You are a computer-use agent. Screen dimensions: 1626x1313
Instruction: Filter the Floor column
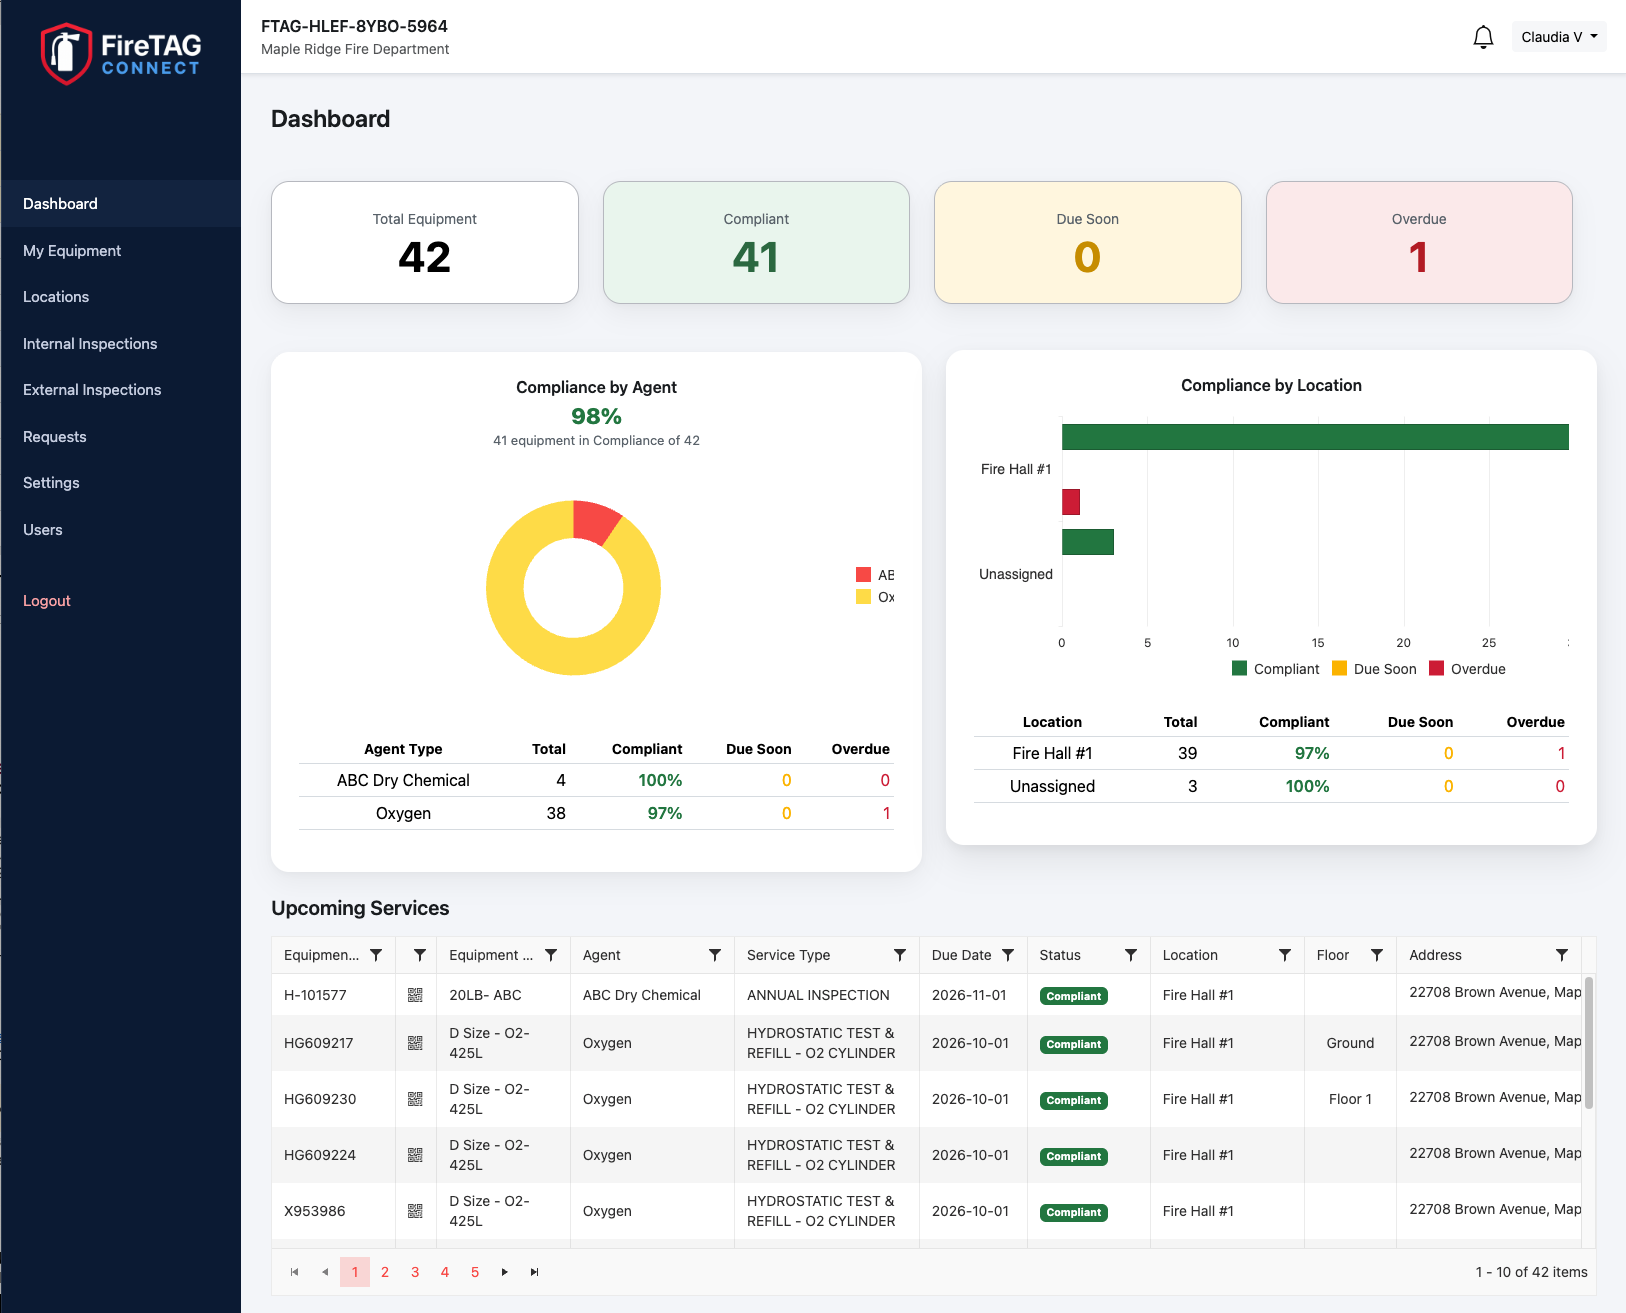1377,955
